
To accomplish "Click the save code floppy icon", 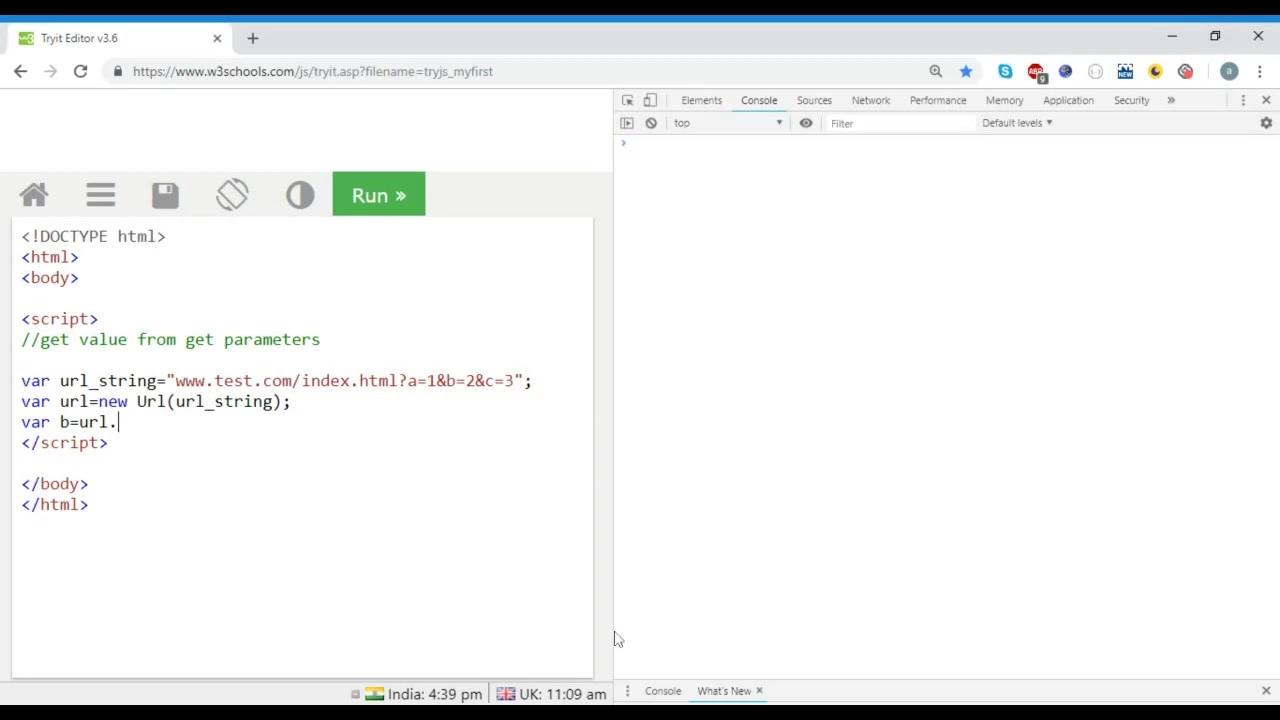I will tap(165, 195).
